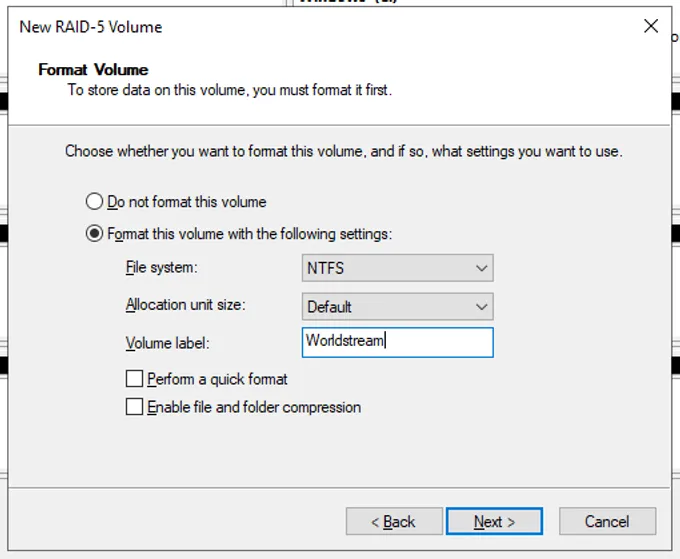680x559 pixels.
Task: Click the 'File system:' label
Action: (x=161, y=268)
